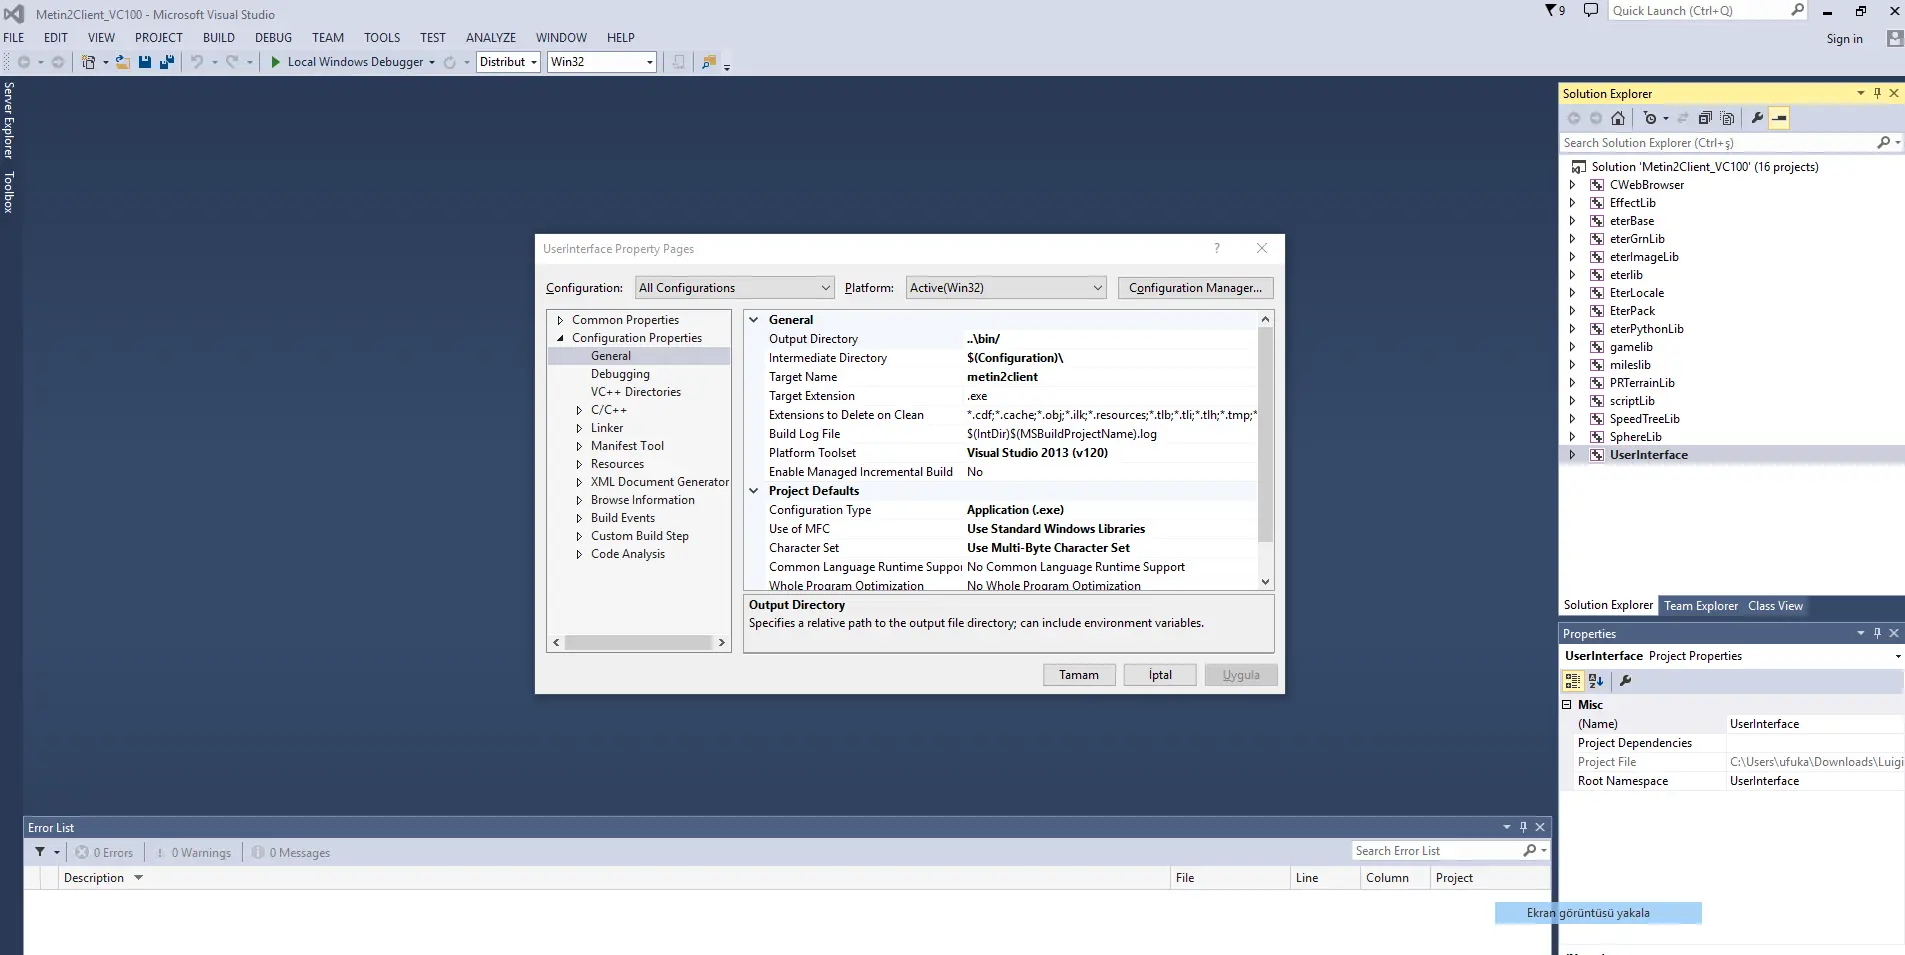This screenshot has width=1905, height=955.
Task: Click the Save All toolbar icon
Action: 167,62
